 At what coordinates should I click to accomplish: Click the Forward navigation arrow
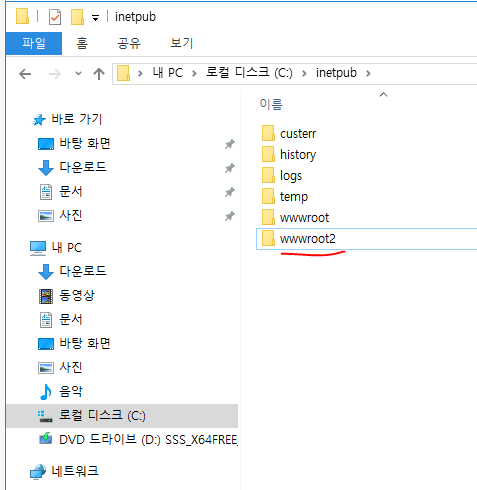click(x=55, y=74)
